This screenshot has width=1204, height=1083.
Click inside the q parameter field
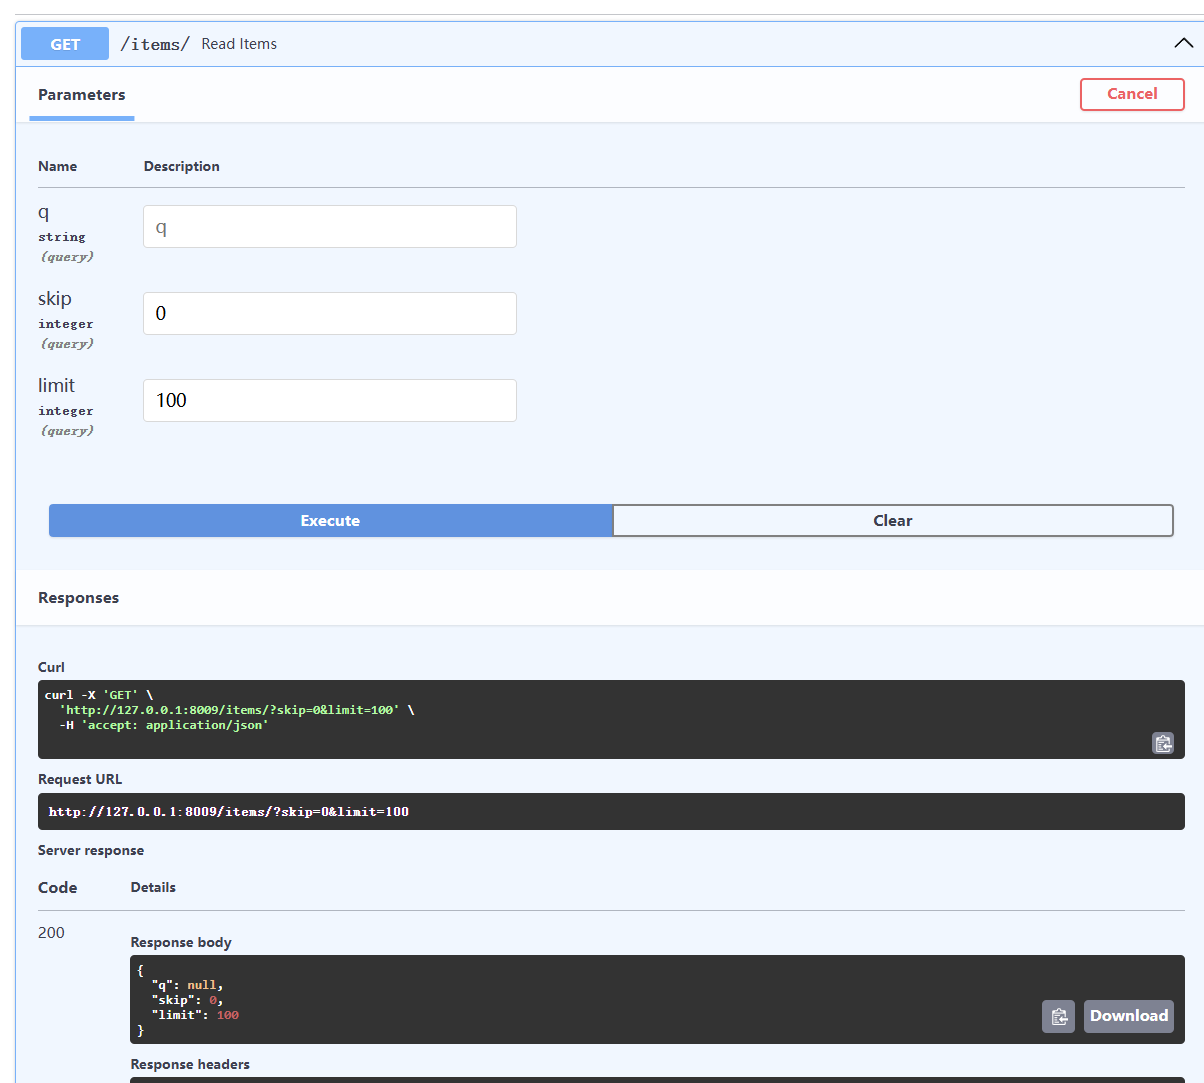(x=329, y=226)
